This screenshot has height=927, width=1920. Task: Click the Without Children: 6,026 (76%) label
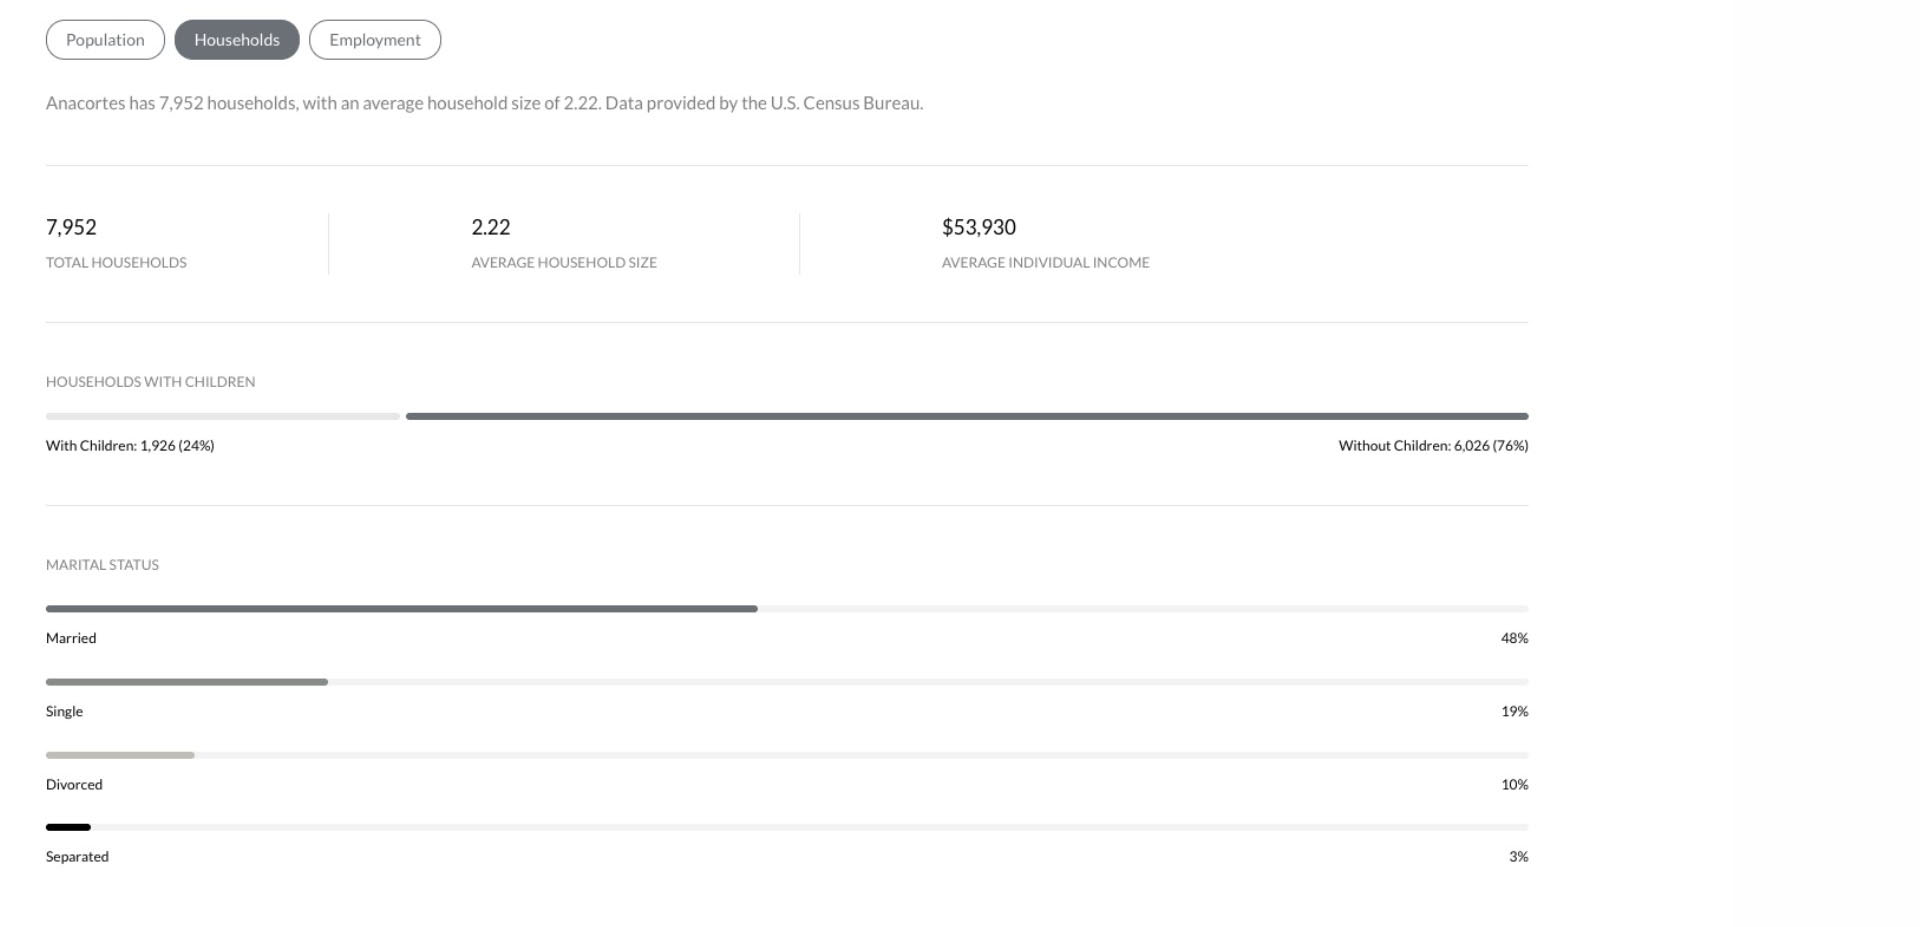(x=1432, y=446)
